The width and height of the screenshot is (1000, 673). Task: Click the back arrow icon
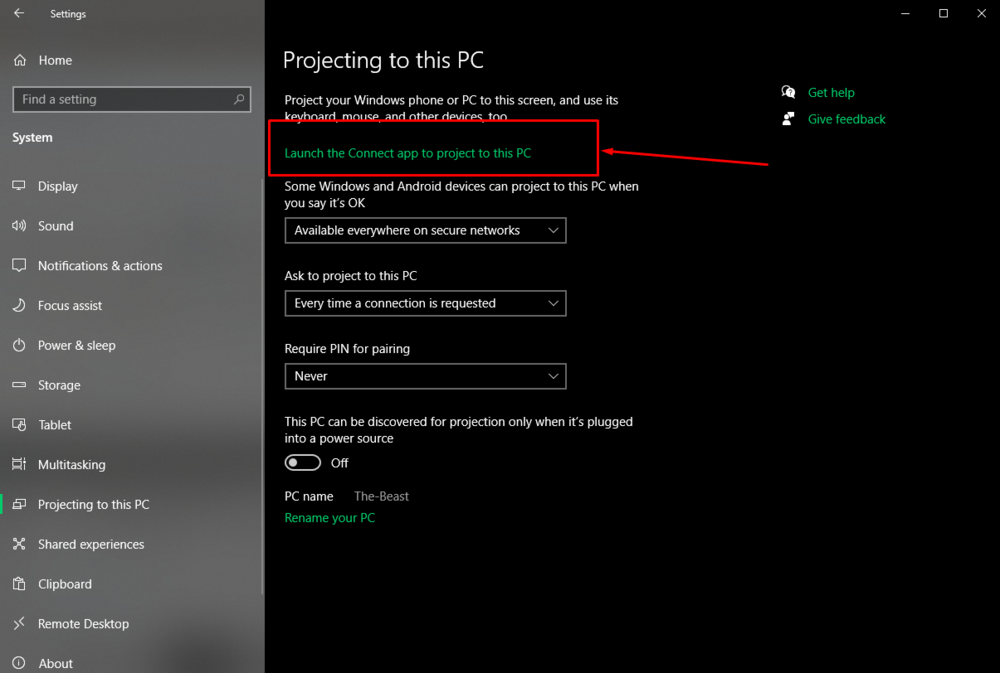19,14
